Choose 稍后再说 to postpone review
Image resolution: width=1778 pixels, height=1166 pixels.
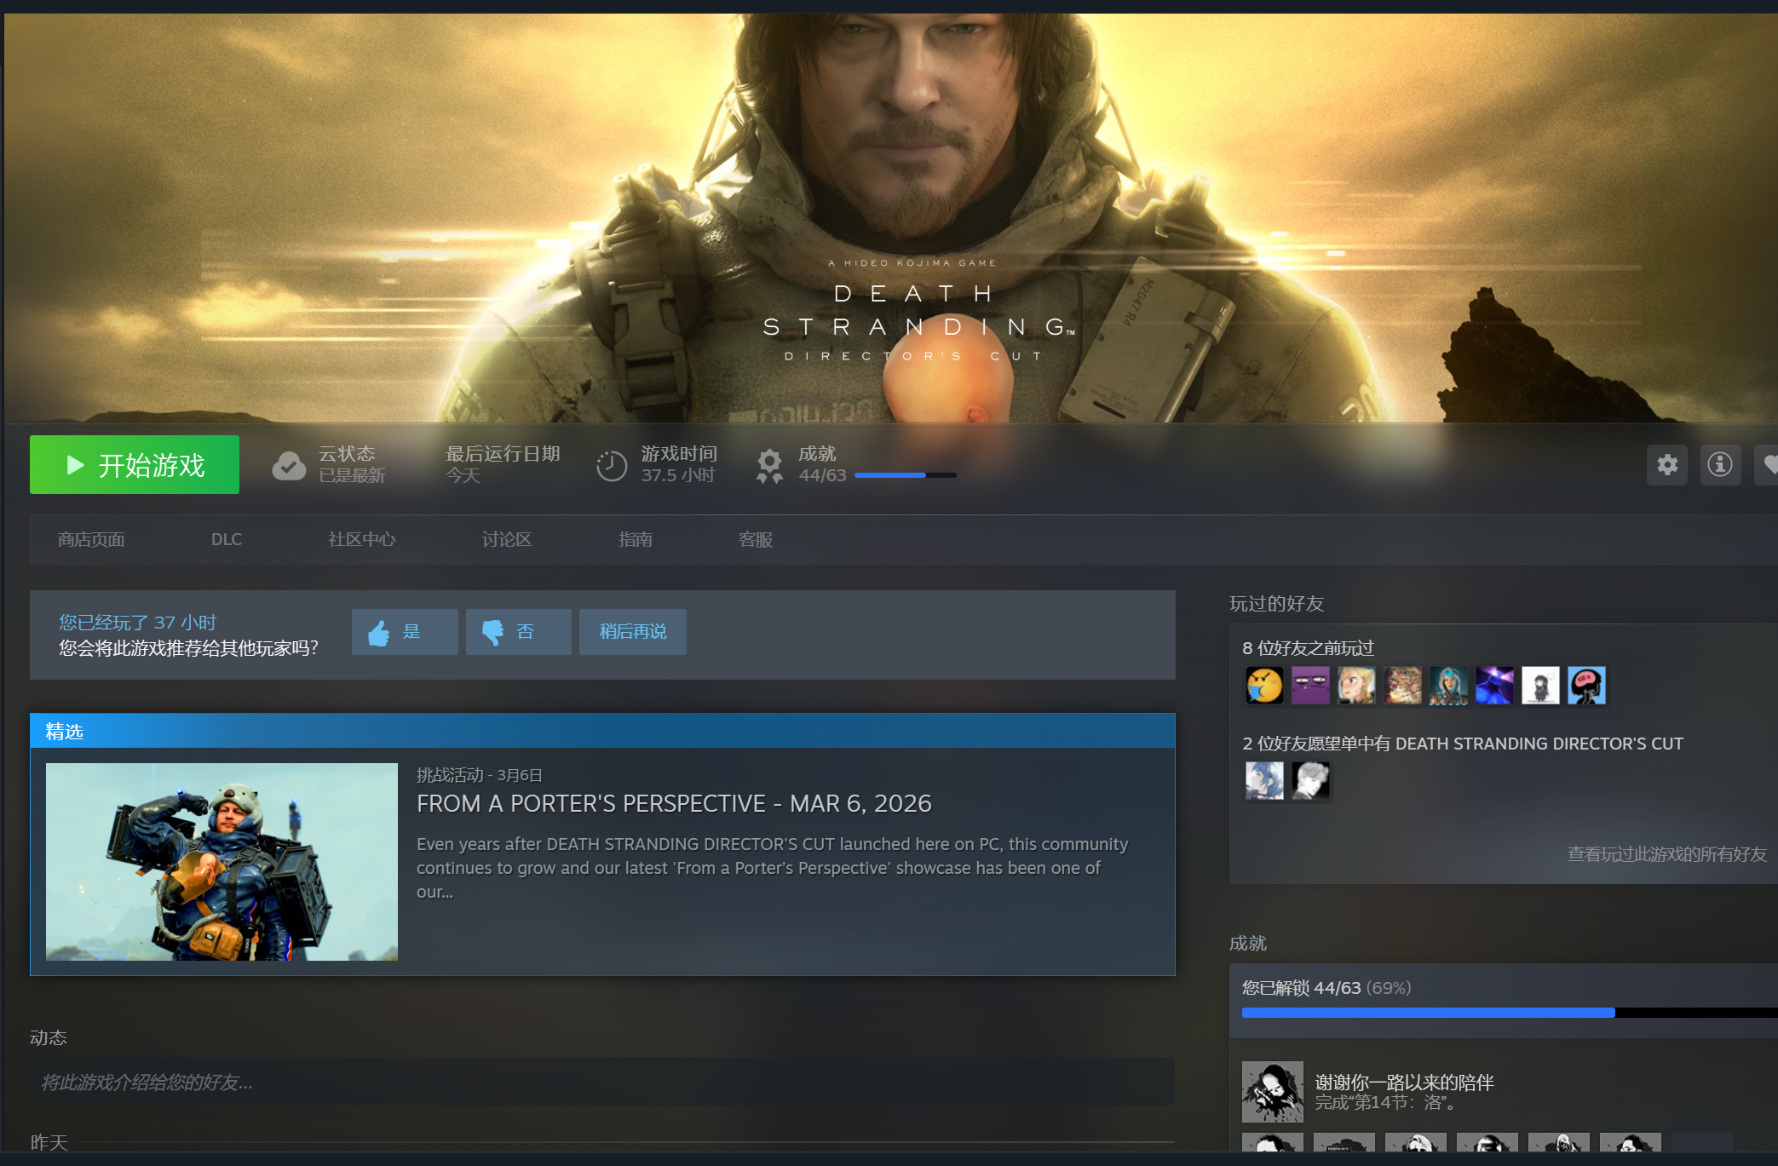click(x=632, y=632)
